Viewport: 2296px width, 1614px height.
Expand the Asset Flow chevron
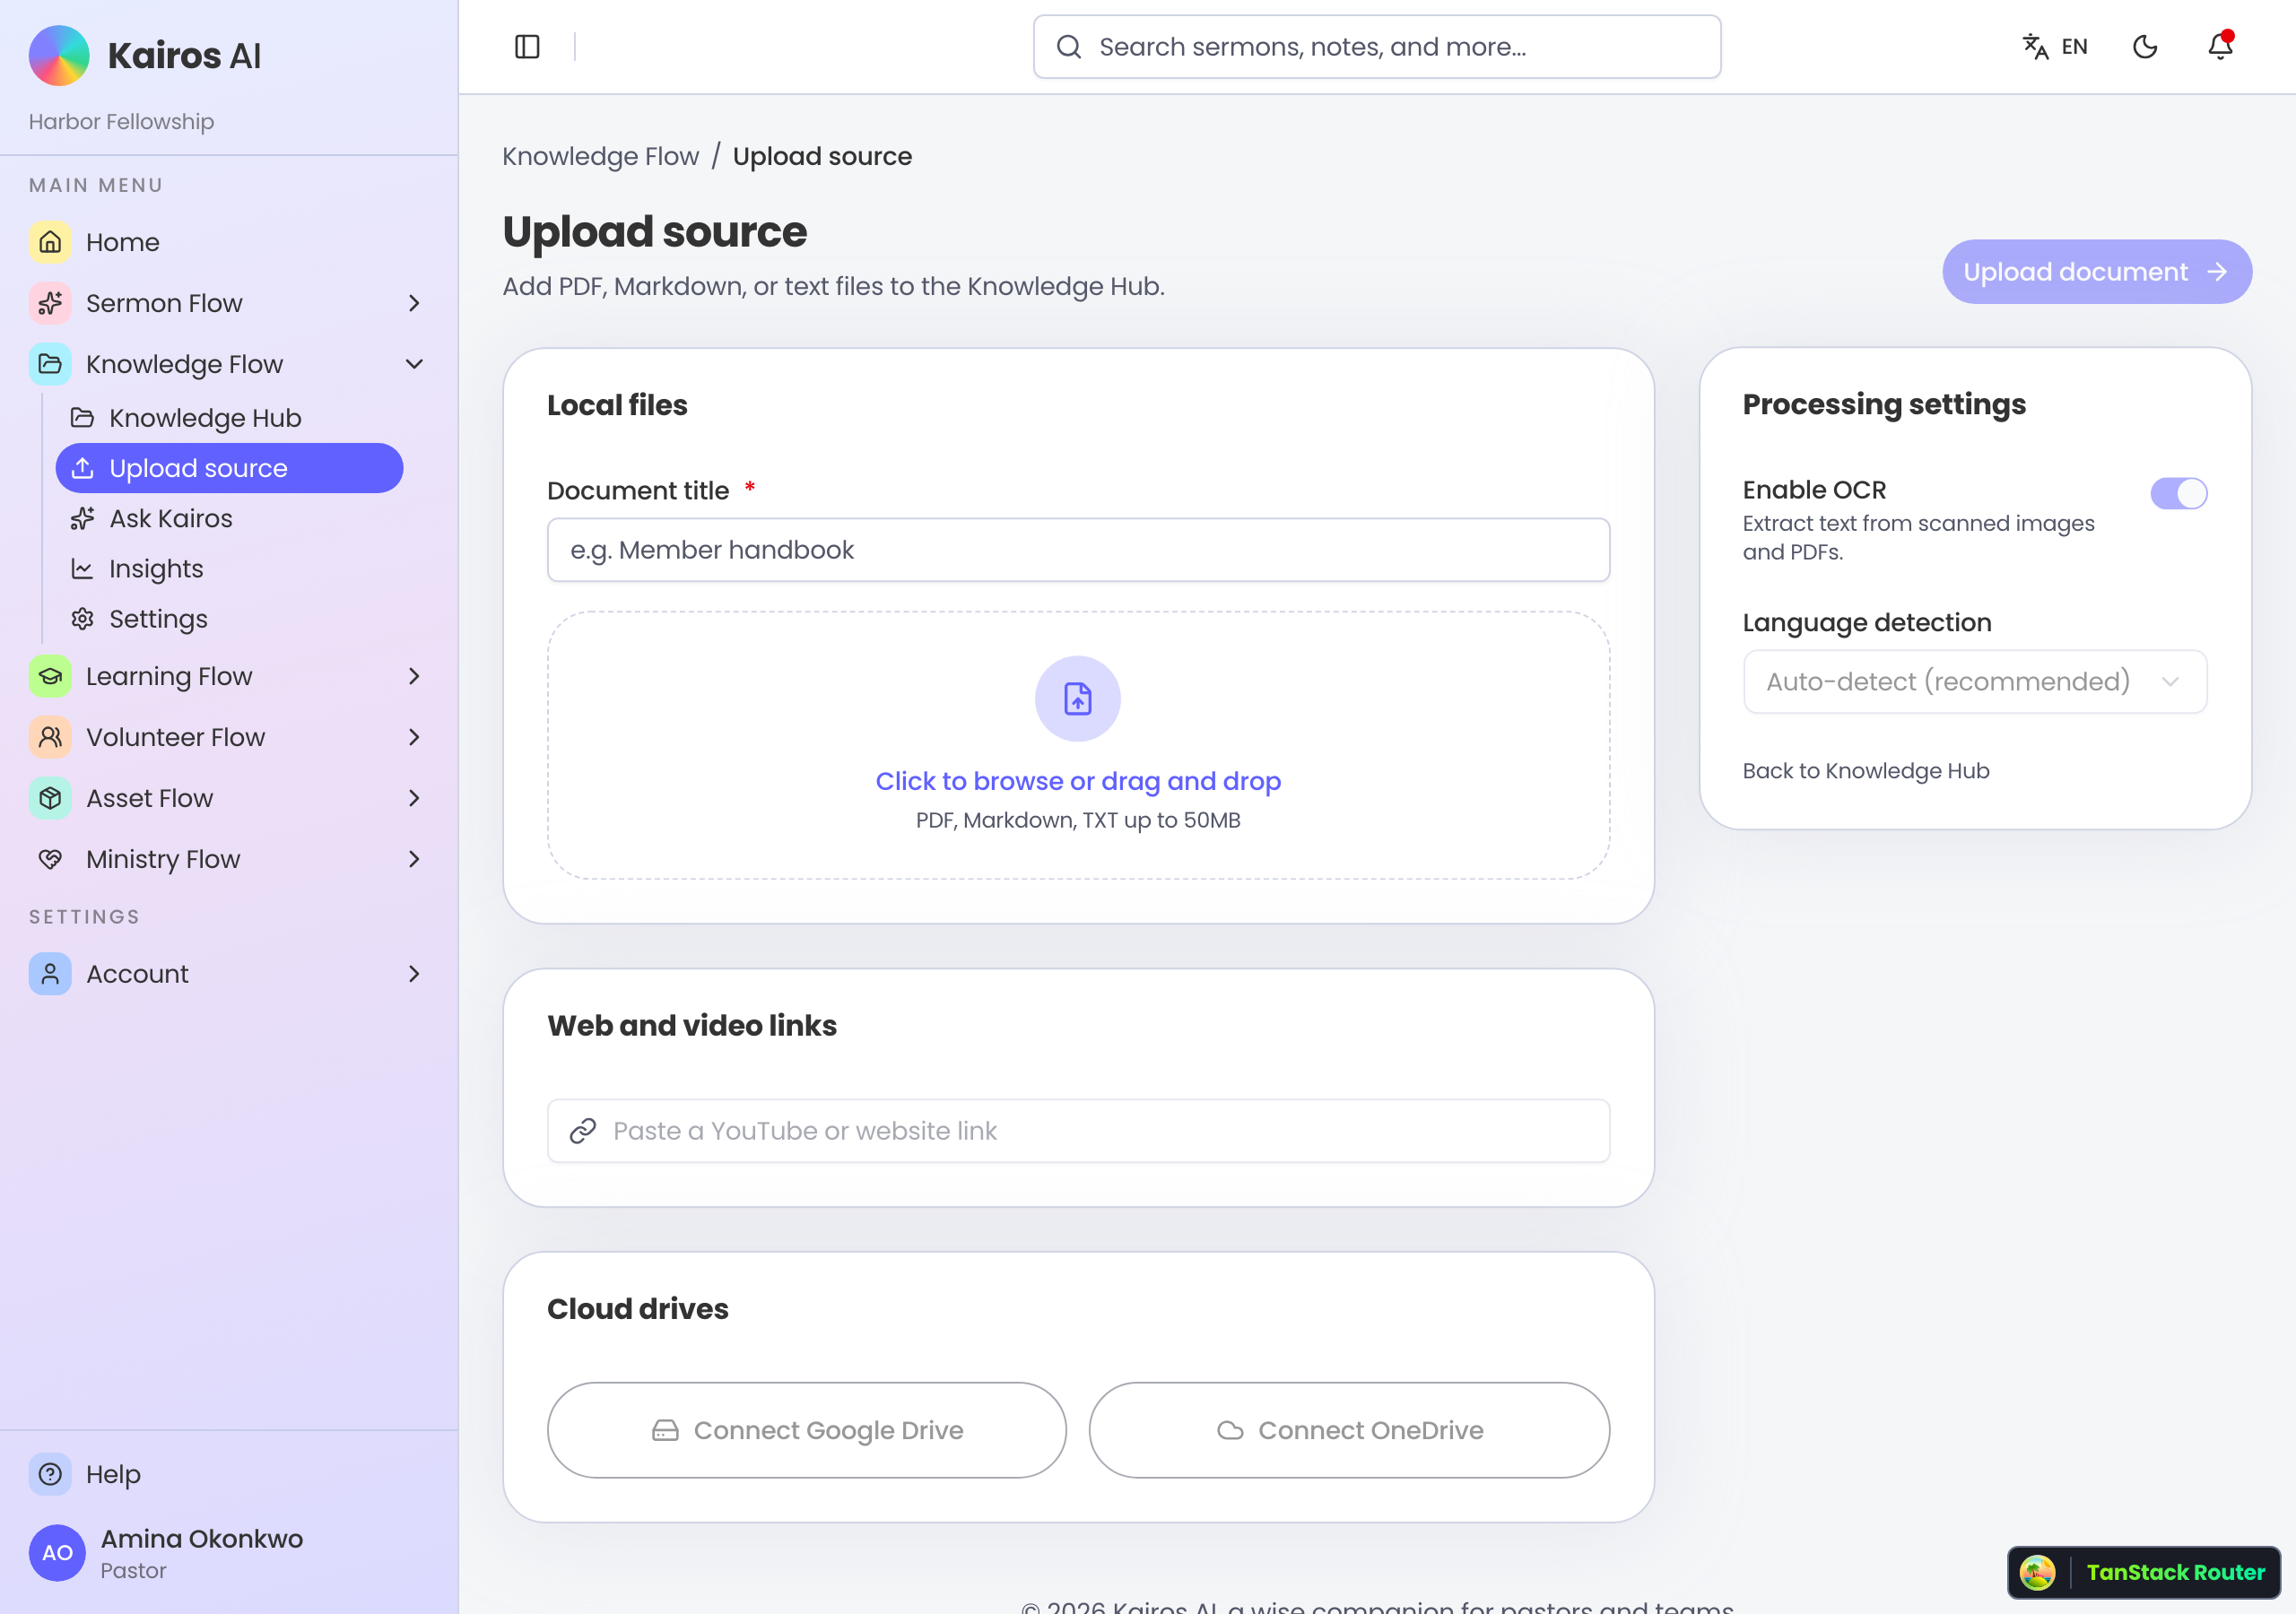point(414,798)
